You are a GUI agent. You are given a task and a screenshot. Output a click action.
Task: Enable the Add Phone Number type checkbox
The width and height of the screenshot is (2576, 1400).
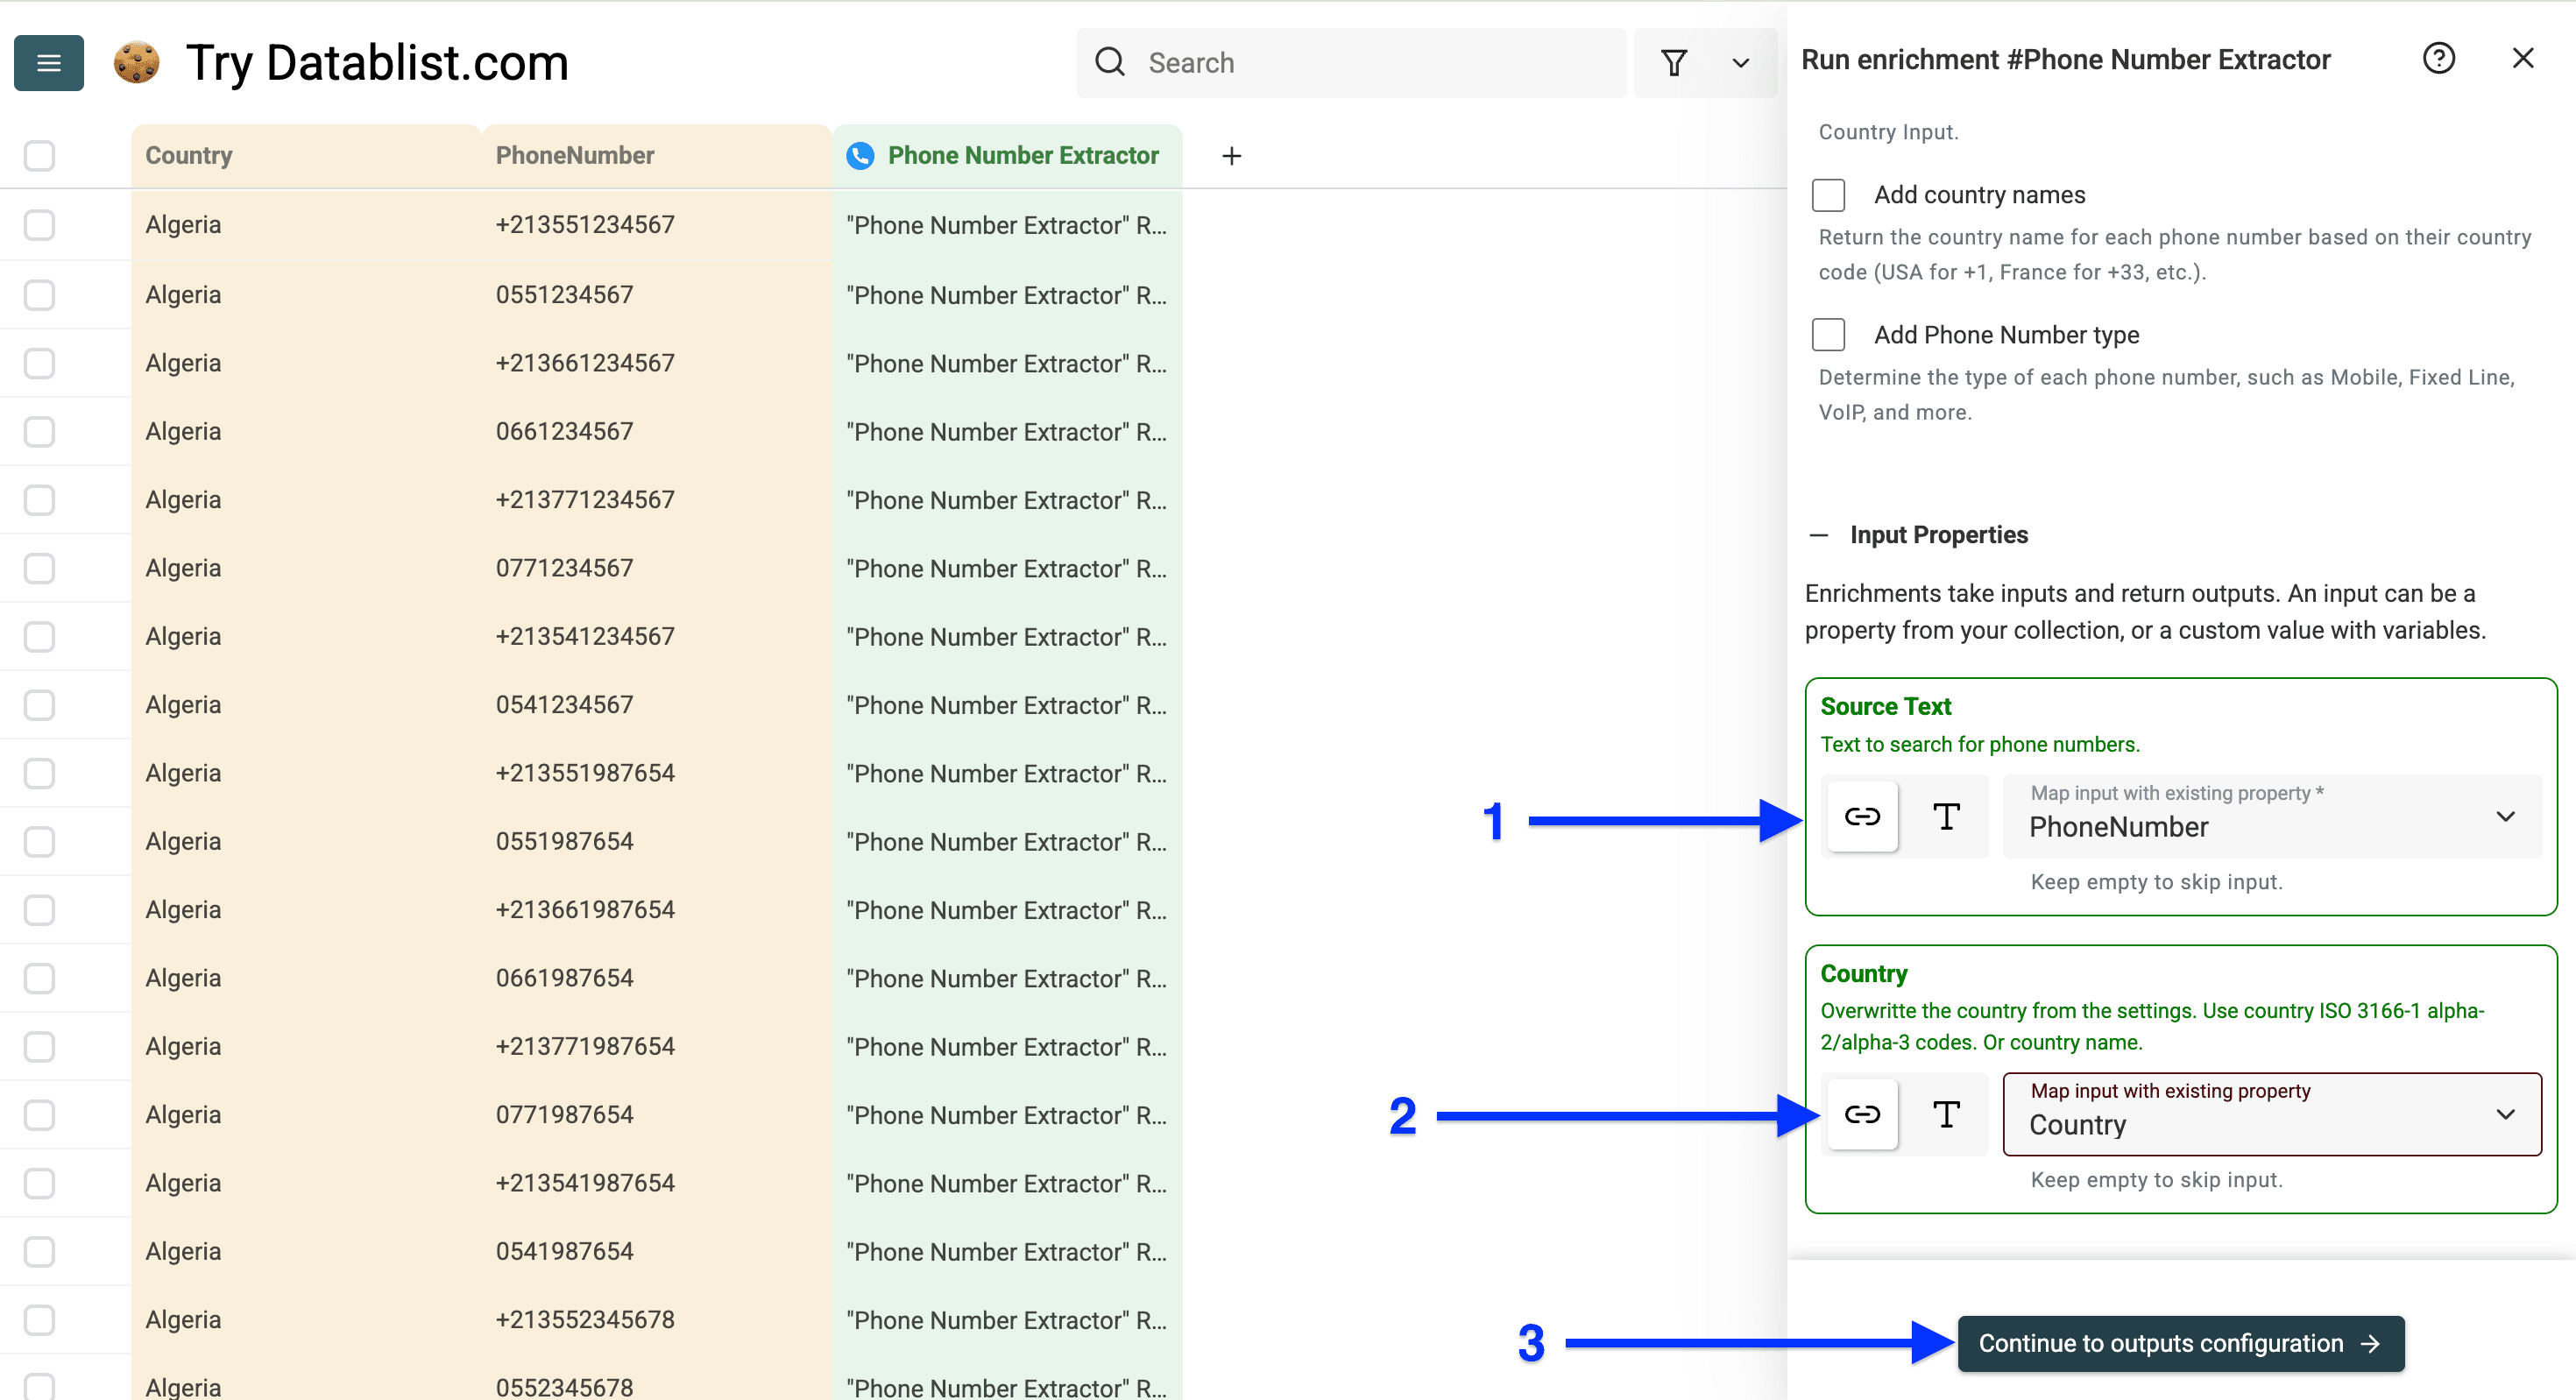pyautogui.click(x=1828, y=334)
